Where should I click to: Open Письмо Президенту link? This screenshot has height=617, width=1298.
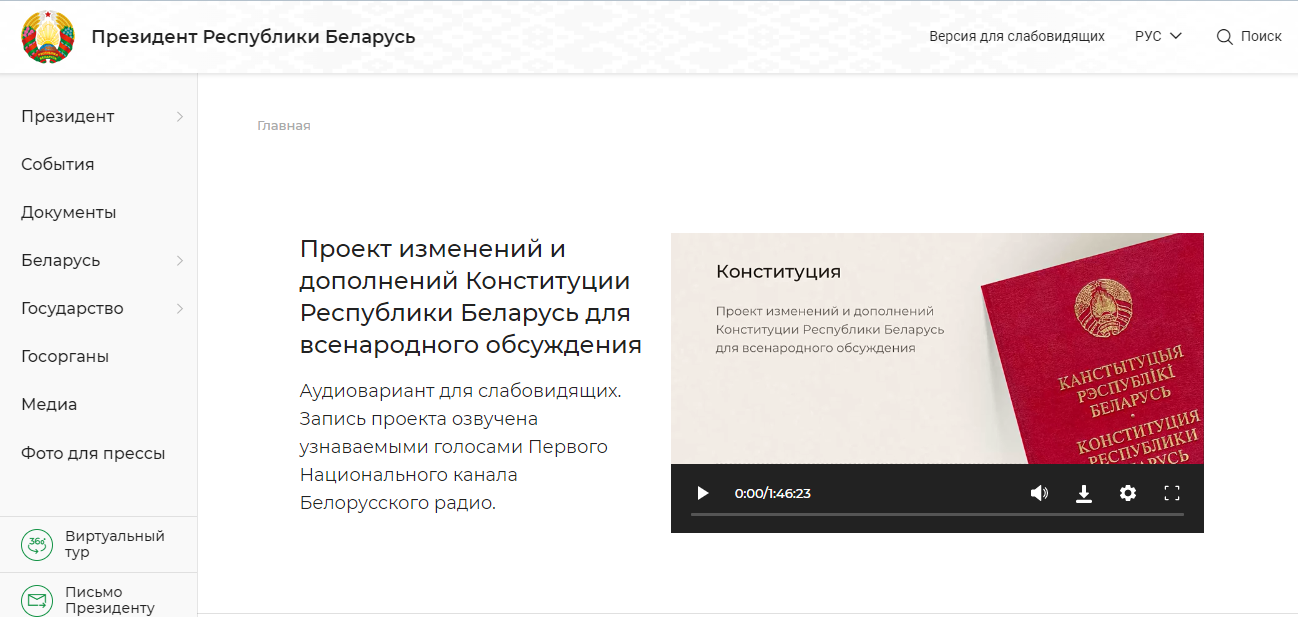coord(110,600)
